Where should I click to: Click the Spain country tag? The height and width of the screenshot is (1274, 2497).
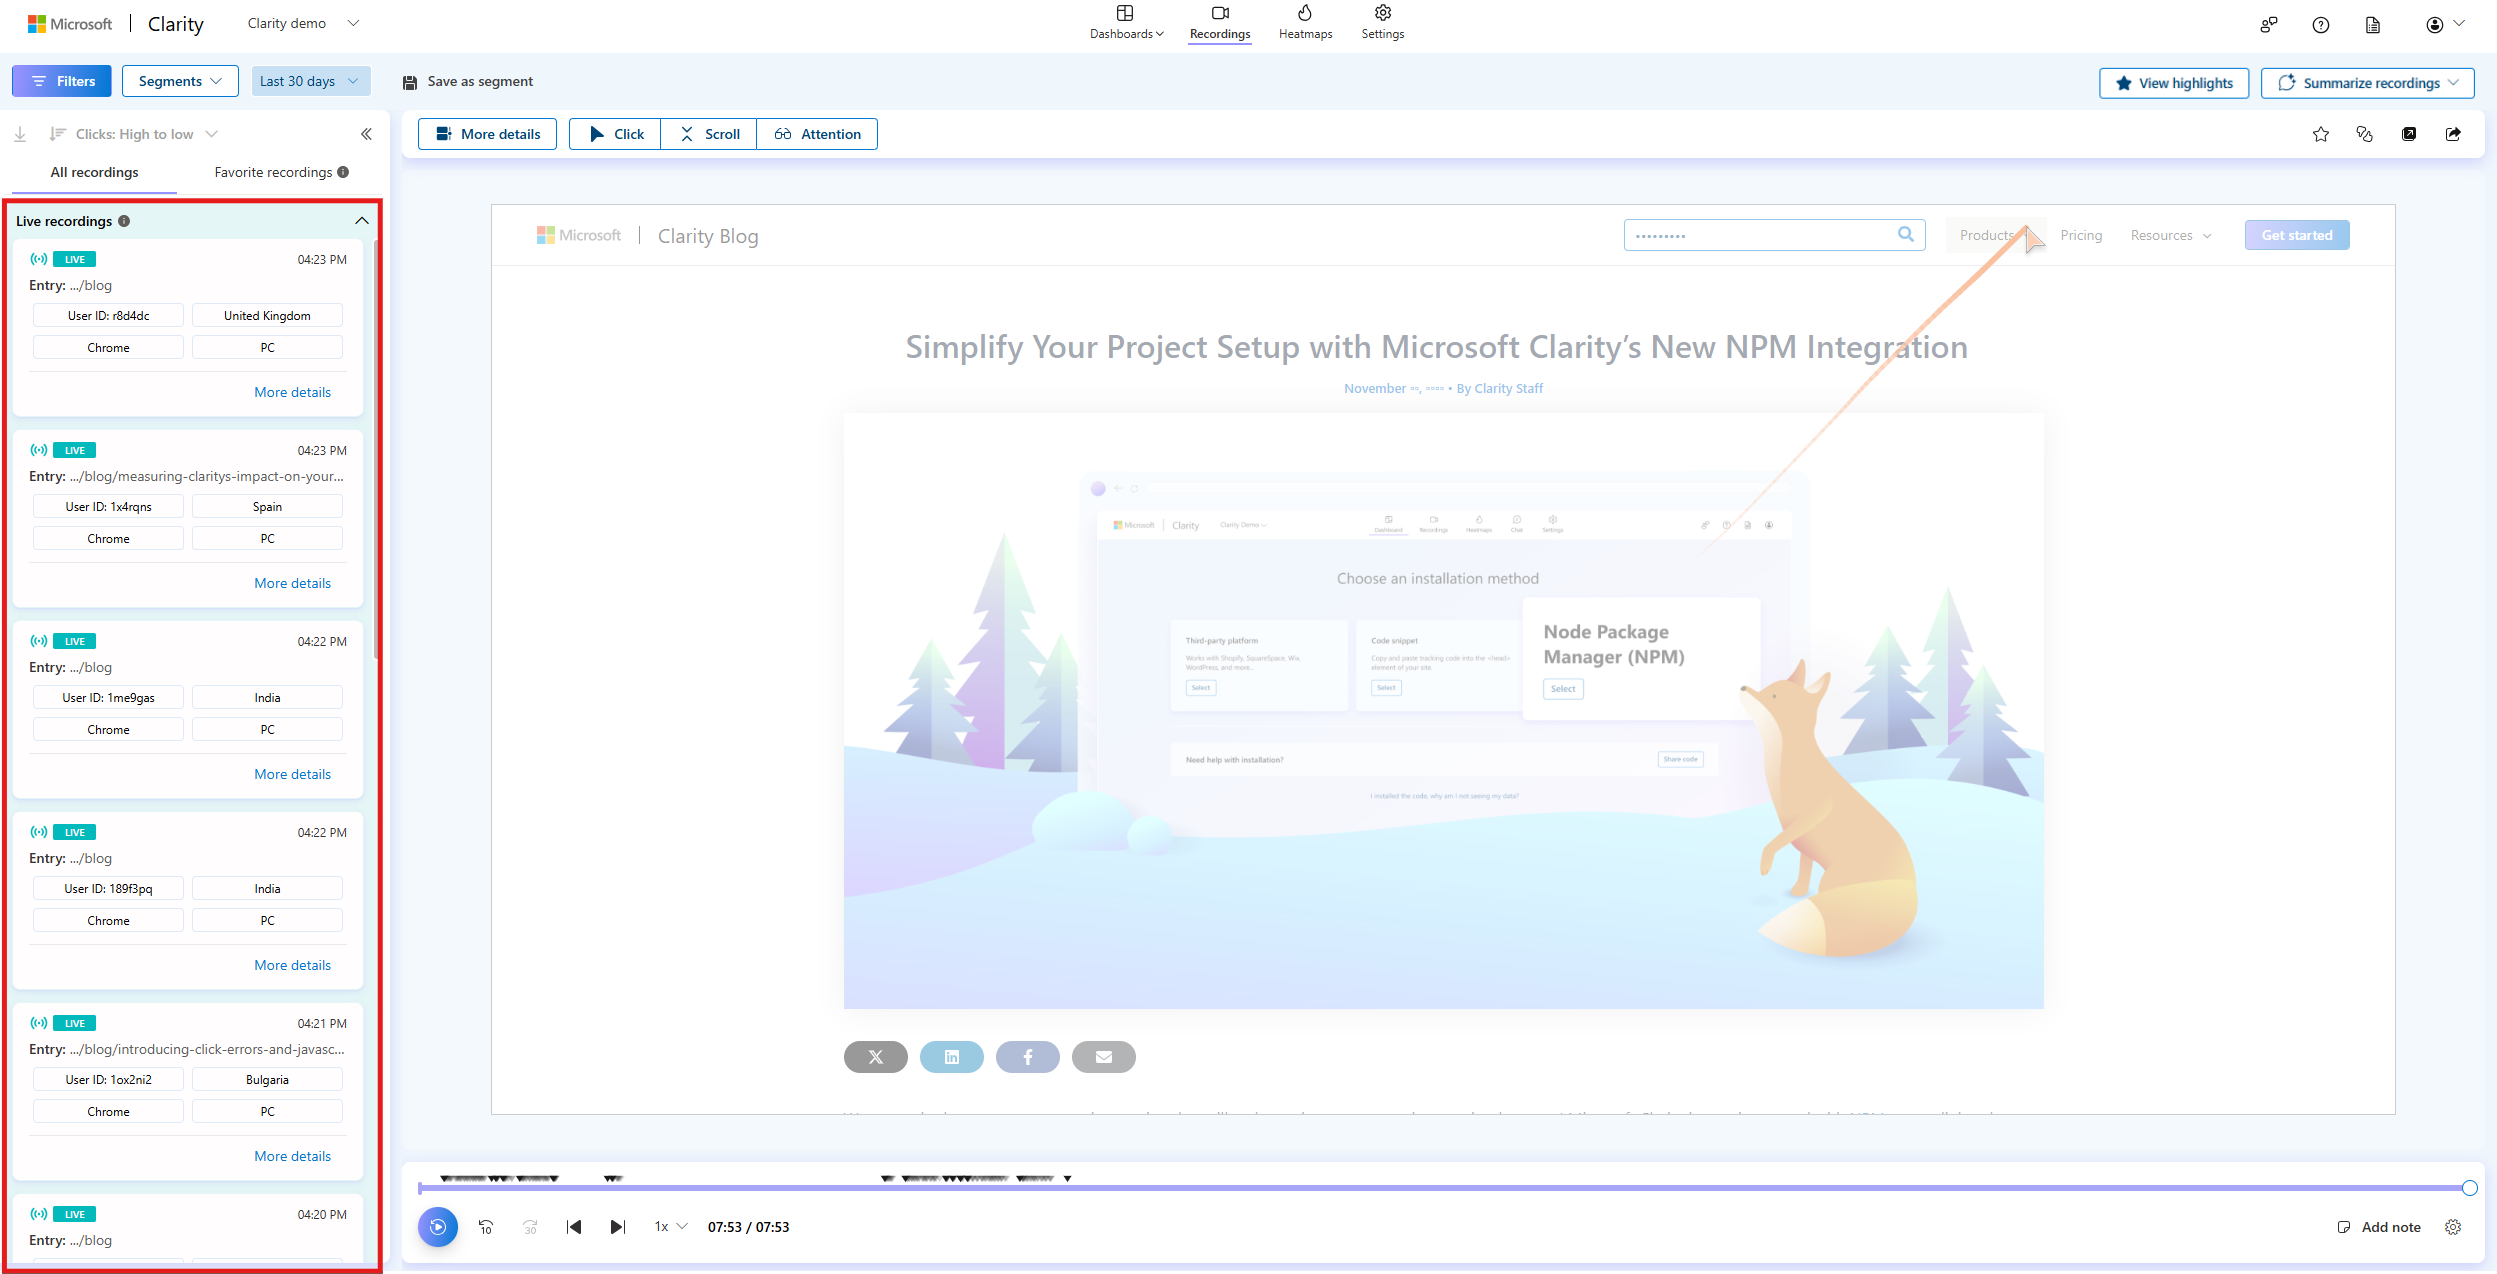(267, 507)
